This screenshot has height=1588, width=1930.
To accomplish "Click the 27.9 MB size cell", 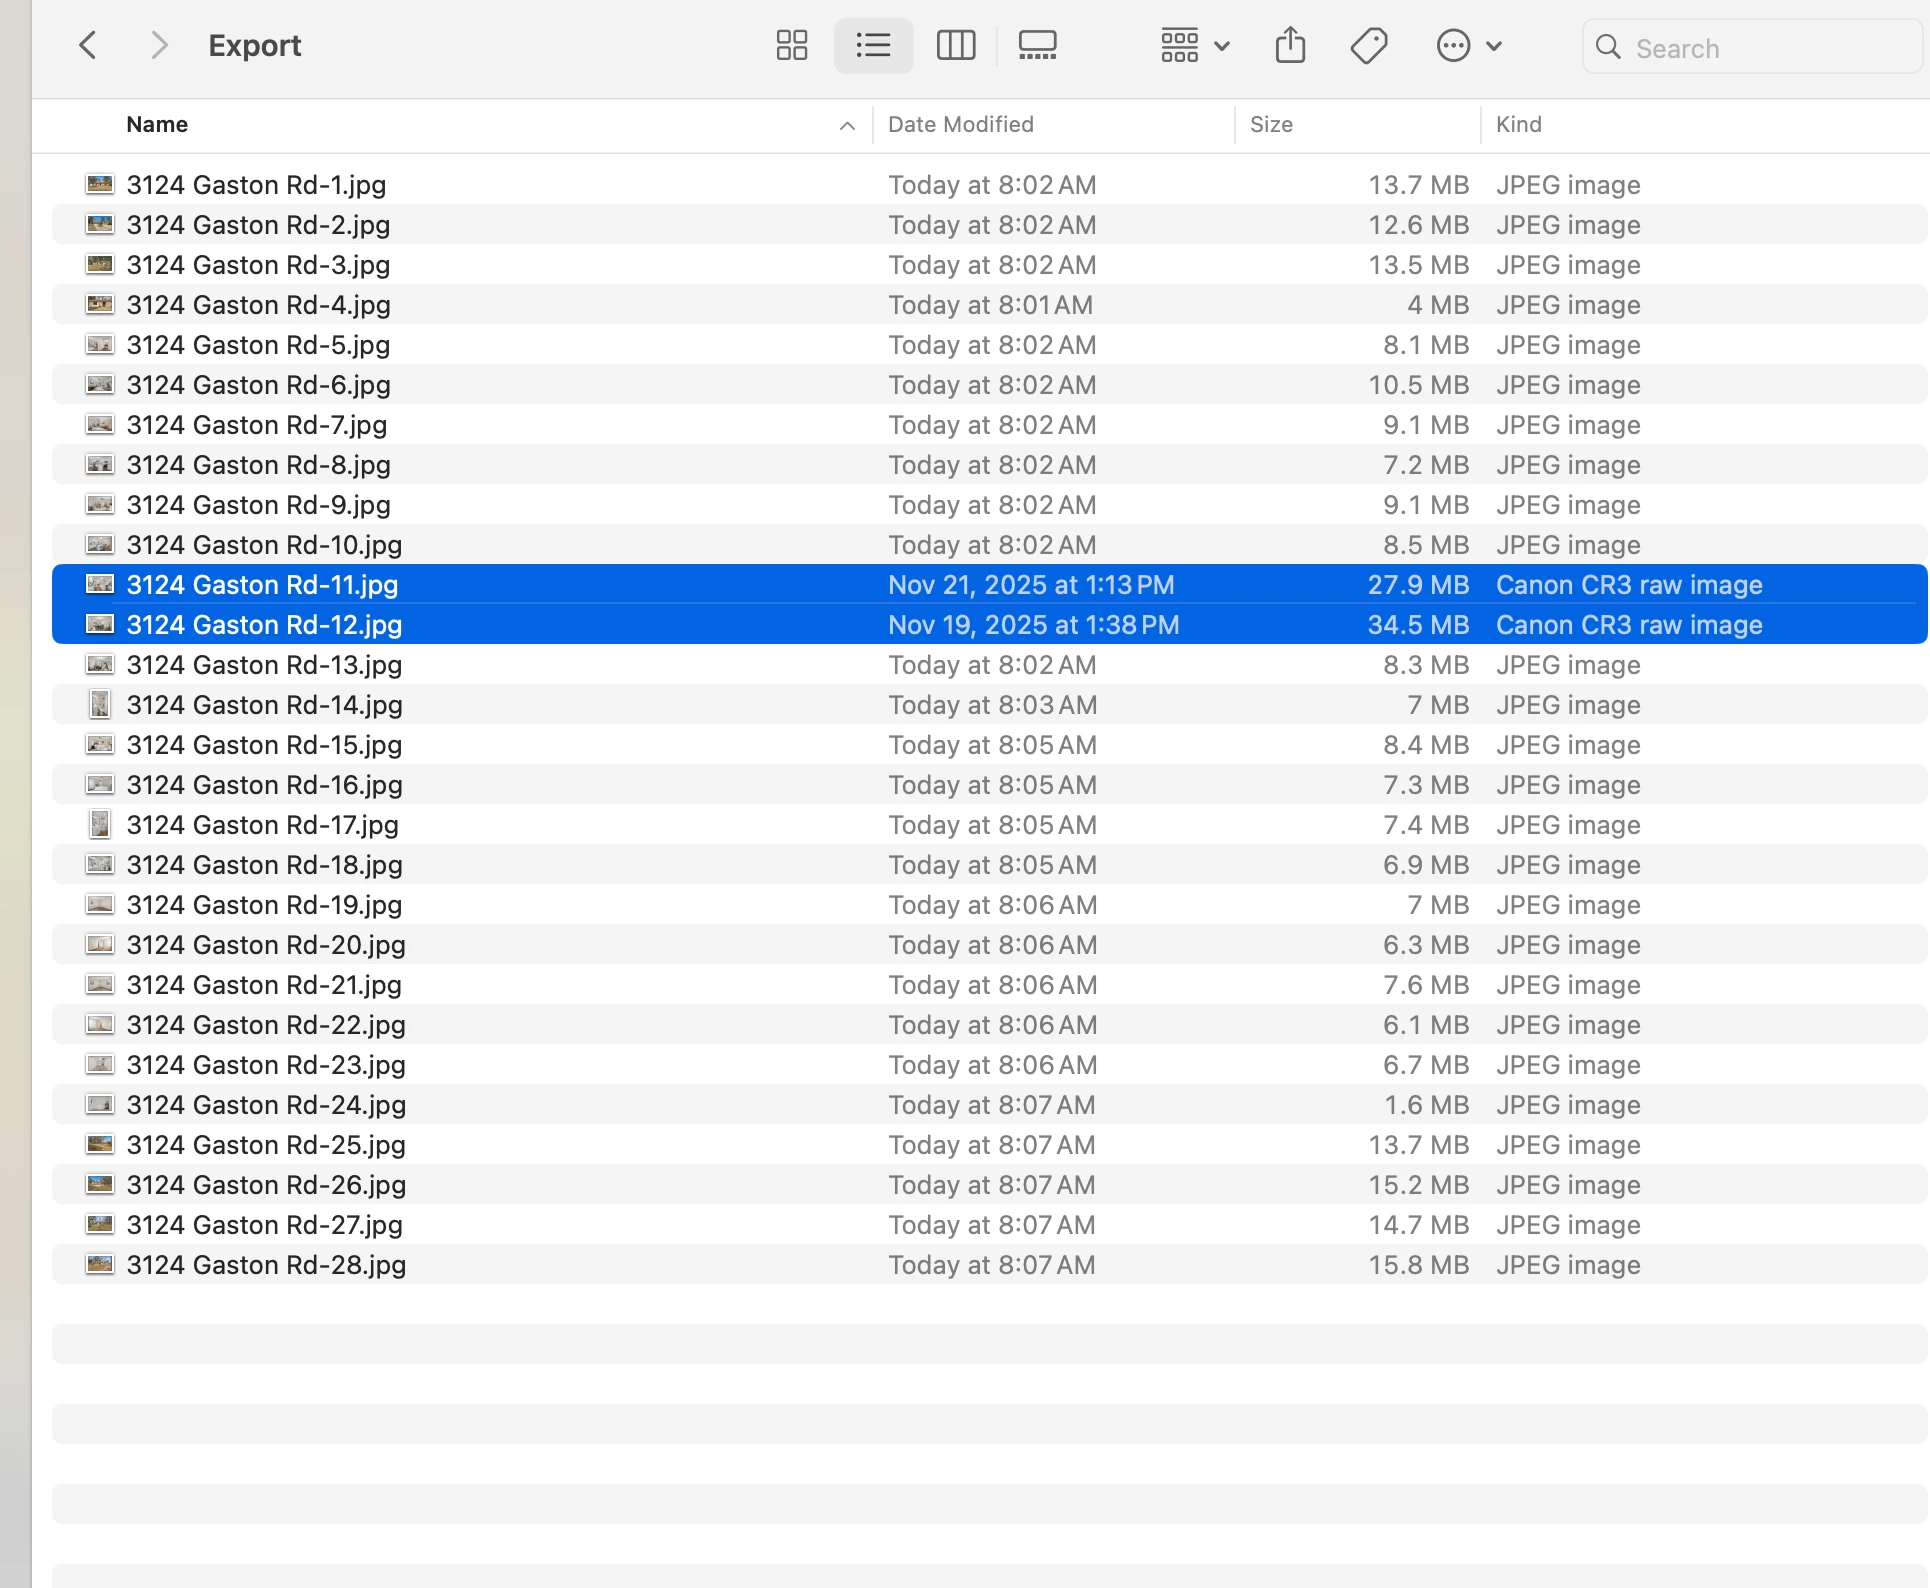I will [x=1418, y=585].
